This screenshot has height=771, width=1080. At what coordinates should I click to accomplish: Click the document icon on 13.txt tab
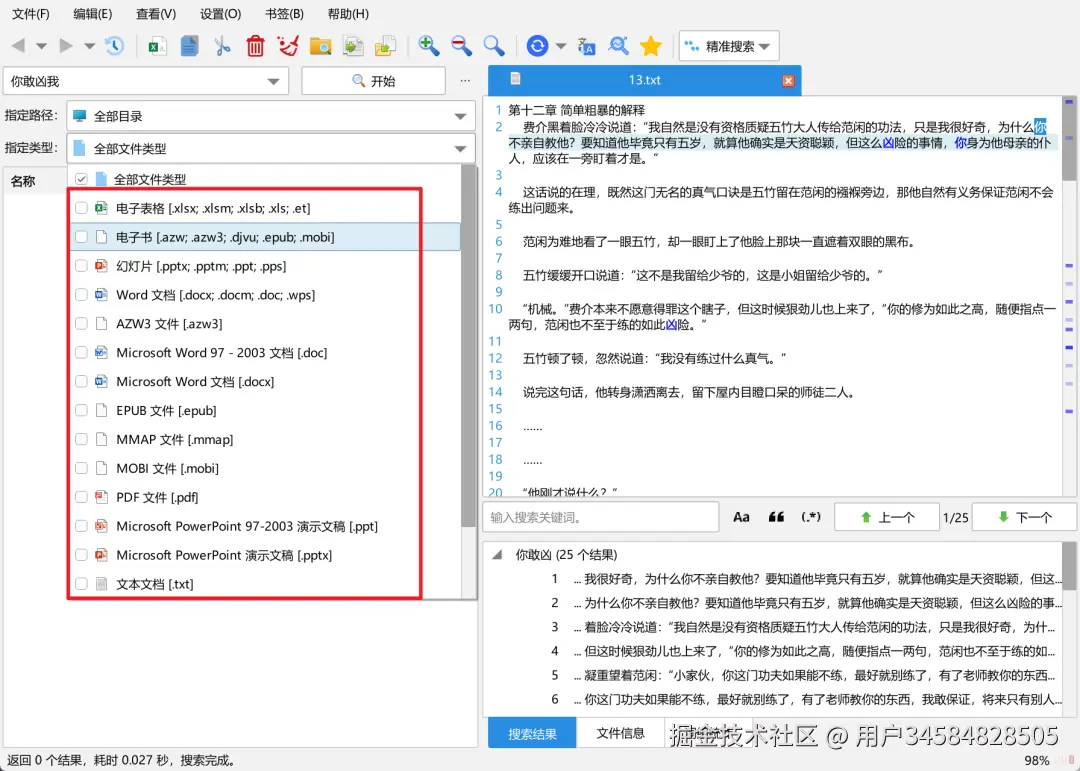point(515,79)
